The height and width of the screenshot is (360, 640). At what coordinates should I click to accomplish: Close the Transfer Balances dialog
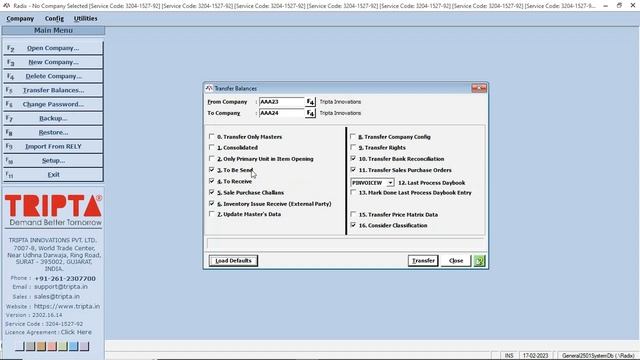(x=479, y=88)
